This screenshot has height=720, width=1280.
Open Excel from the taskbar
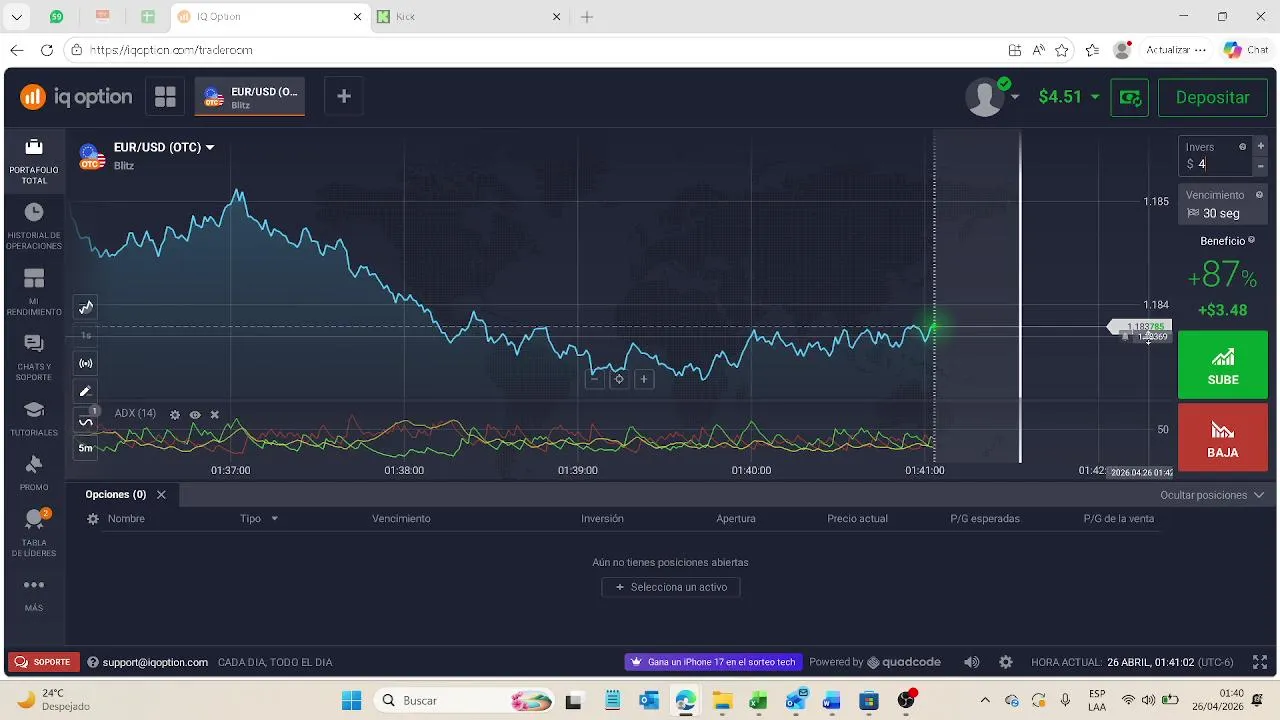click(759, 701)
